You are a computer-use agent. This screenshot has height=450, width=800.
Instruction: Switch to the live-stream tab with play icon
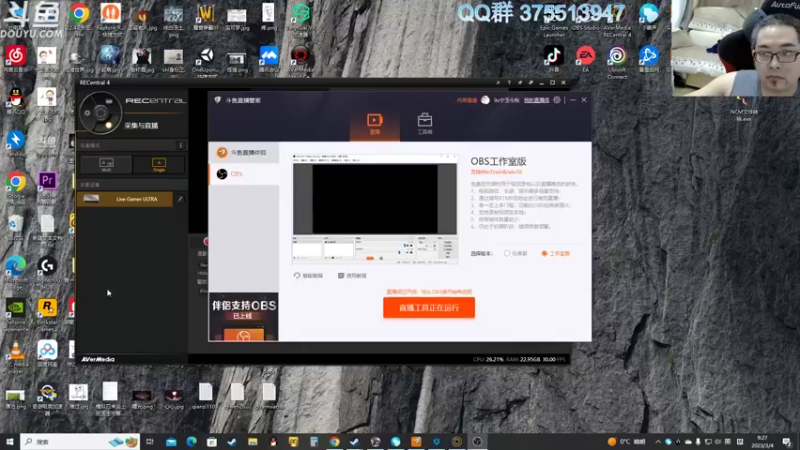374,124
